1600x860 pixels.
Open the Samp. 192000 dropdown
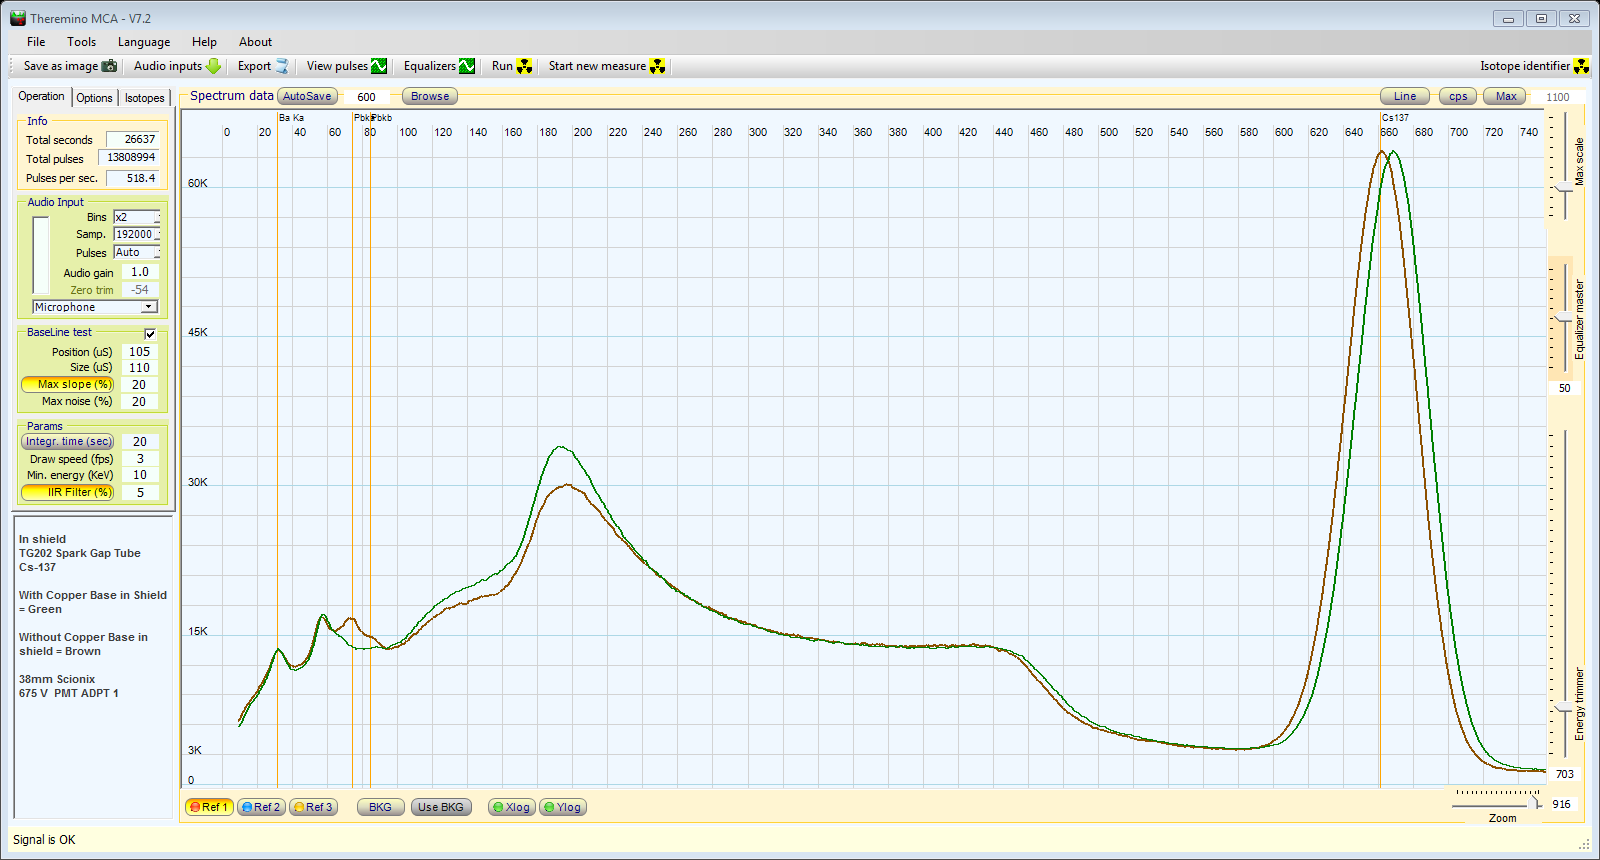pos(156,234)
